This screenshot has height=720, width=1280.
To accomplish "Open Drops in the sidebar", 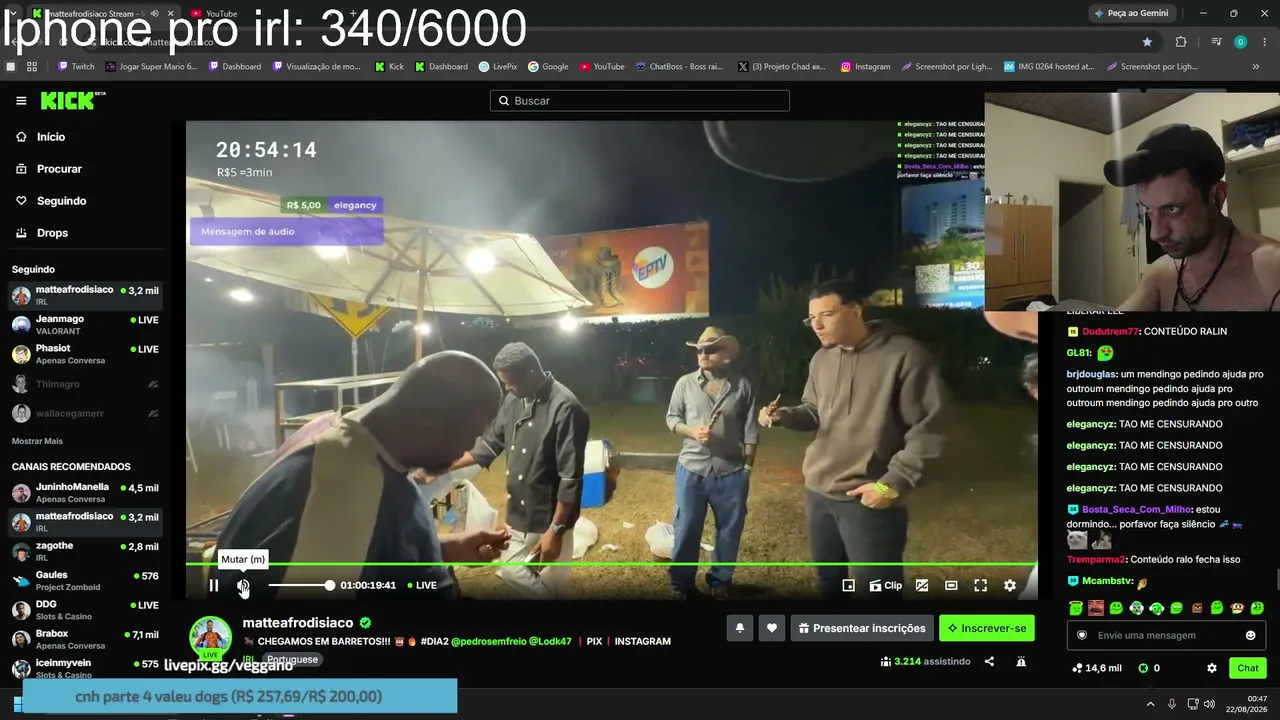I will pos(52,233).
